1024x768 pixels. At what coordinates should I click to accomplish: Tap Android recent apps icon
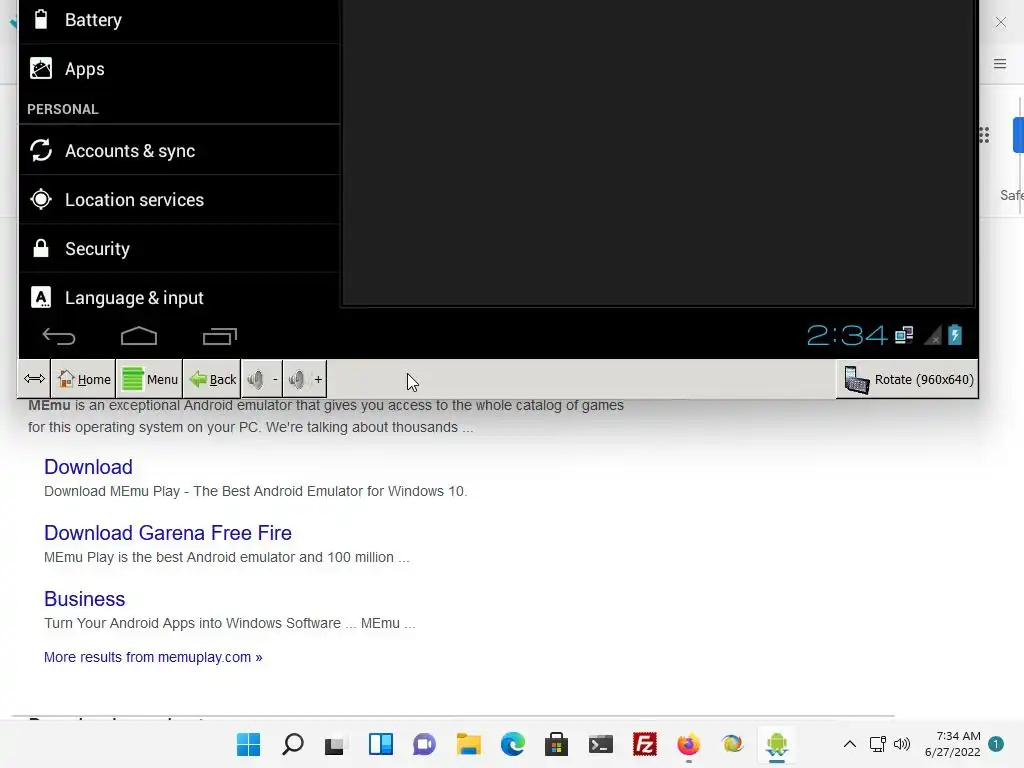(x=219, y=336)
